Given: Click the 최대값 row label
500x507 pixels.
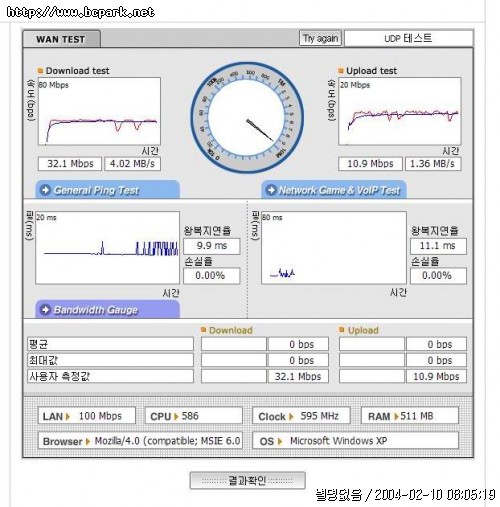Looking at the screenshot, I should (x=110, y=360).
